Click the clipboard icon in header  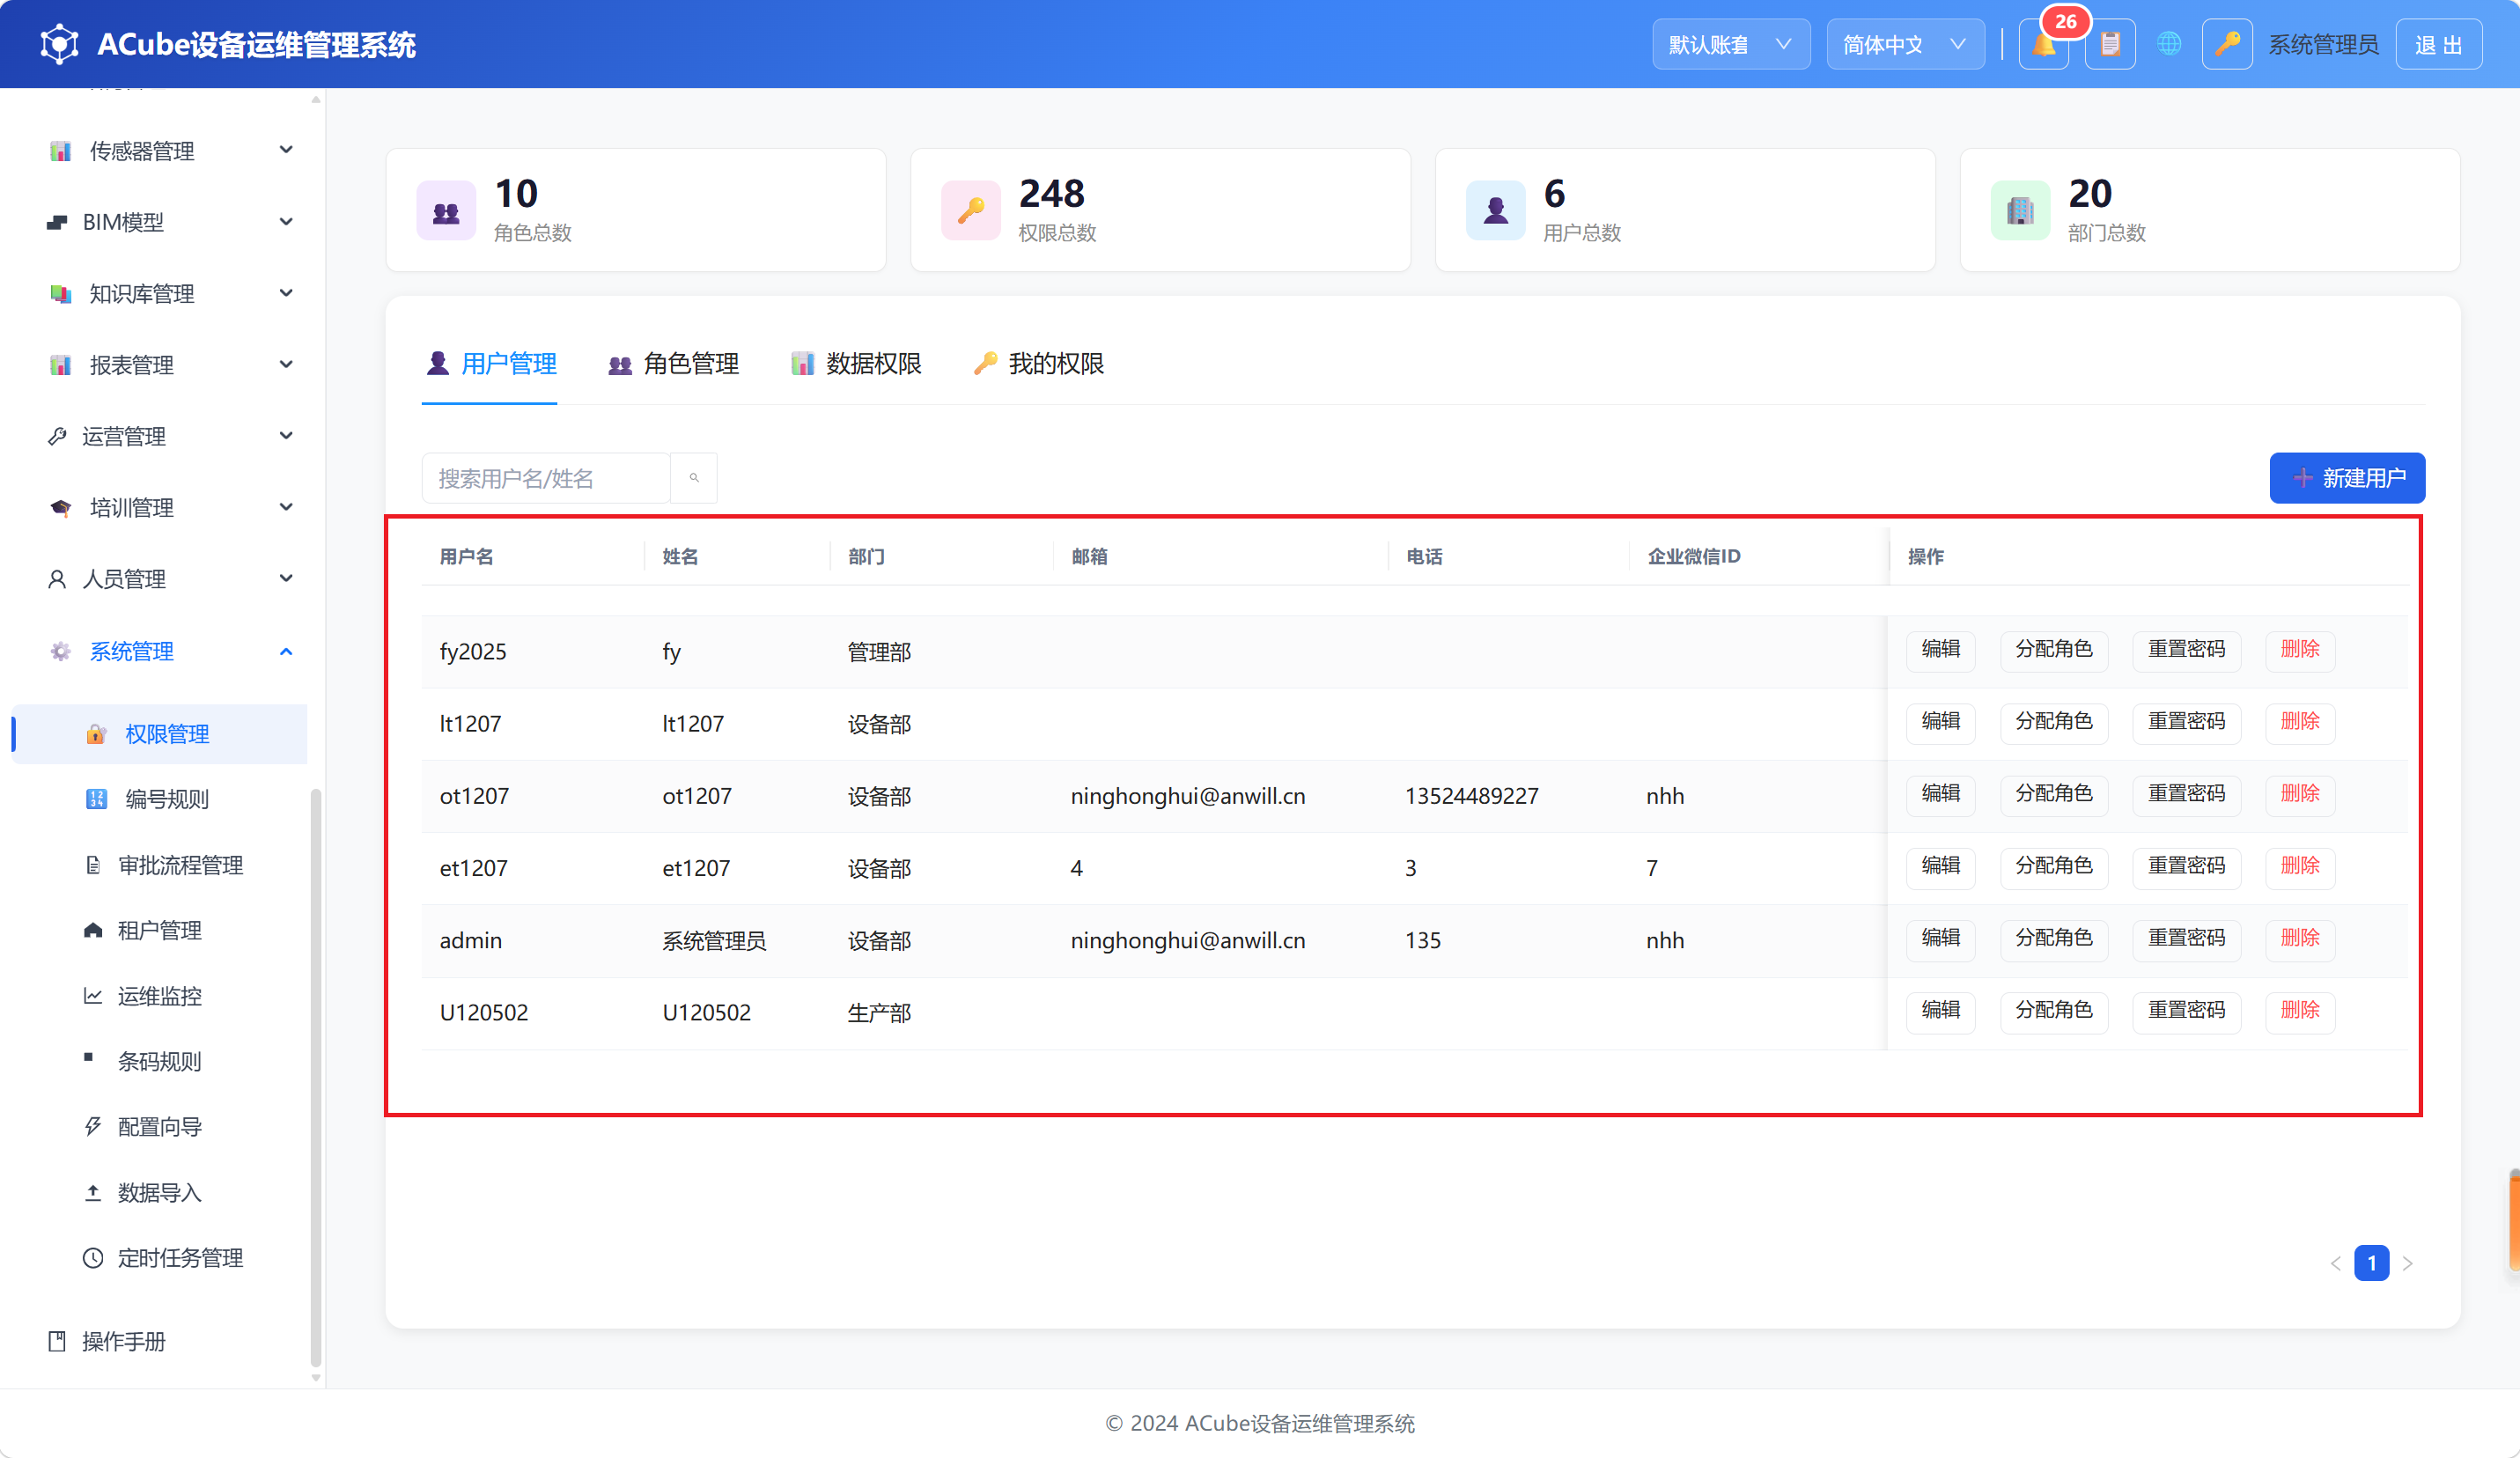pos(2110,44)
